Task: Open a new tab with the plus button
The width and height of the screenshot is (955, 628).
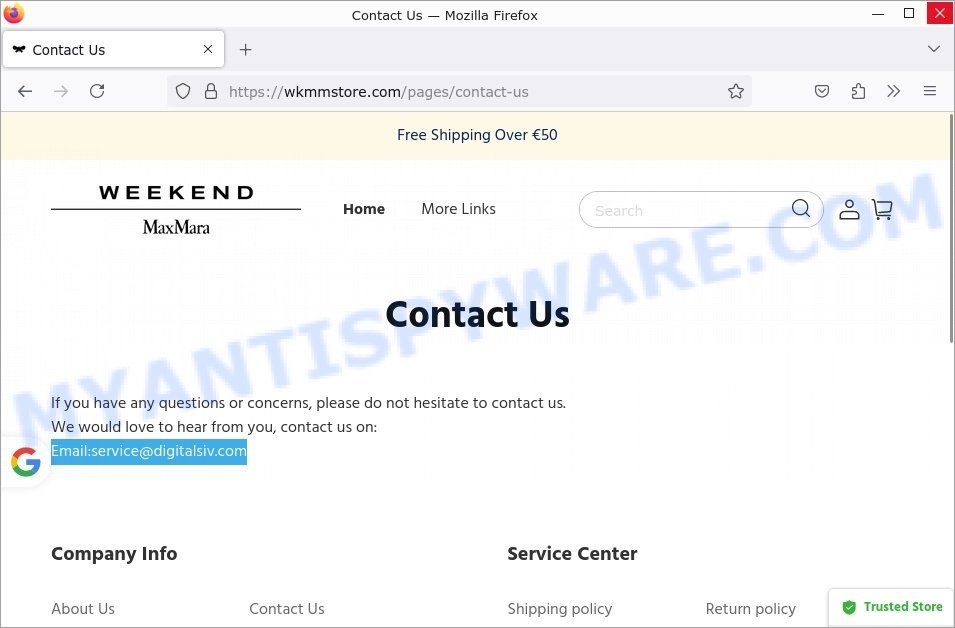Action: 245,49
